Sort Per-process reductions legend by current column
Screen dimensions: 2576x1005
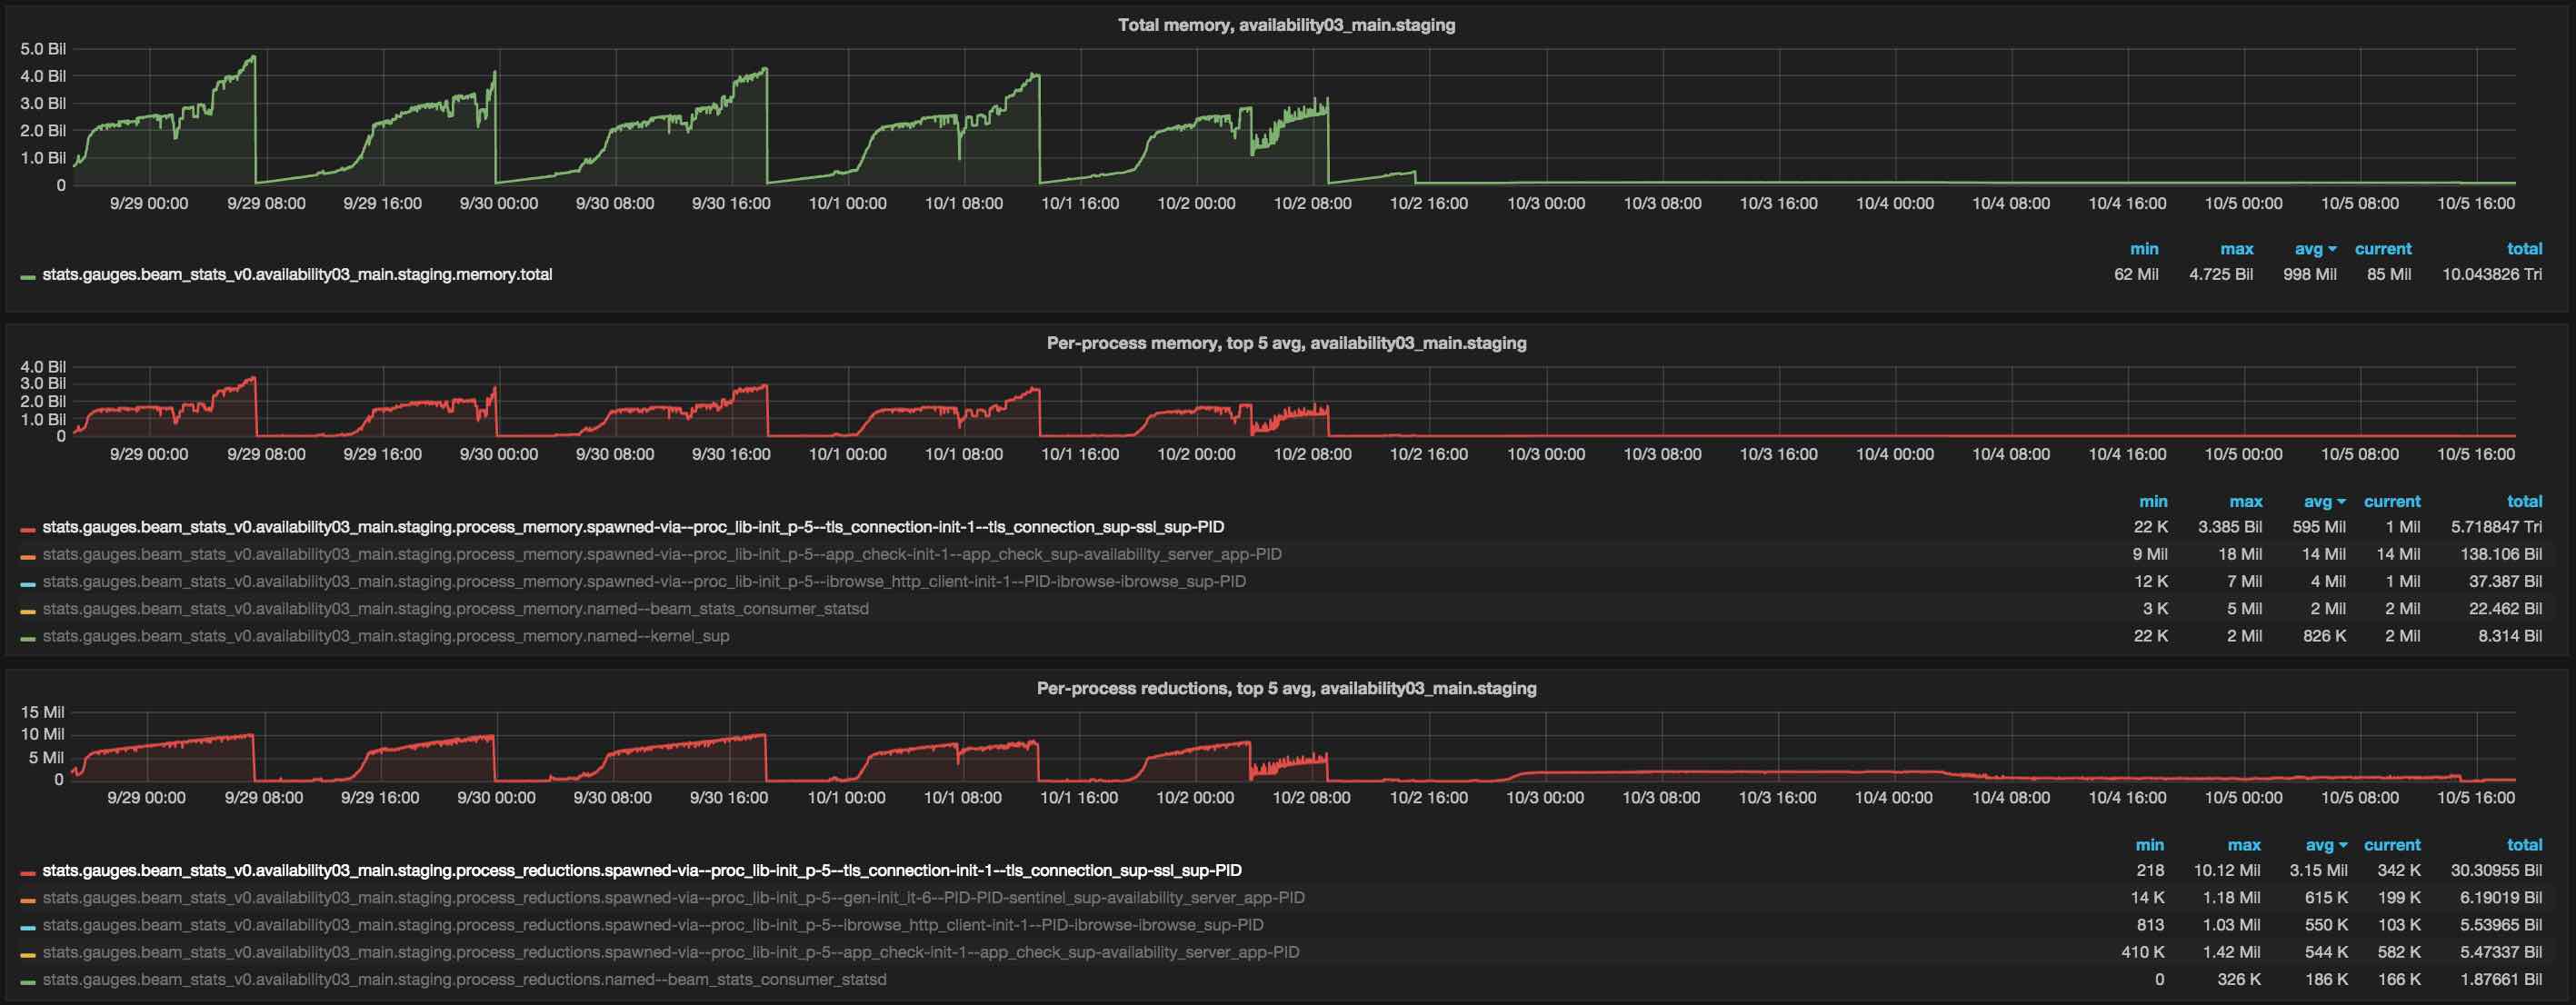(2392, 845)
